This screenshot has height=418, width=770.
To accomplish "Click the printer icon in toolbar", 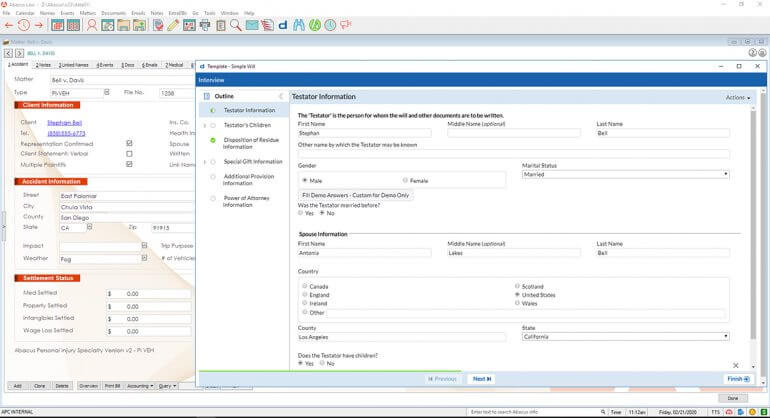I will coord(205,25).
